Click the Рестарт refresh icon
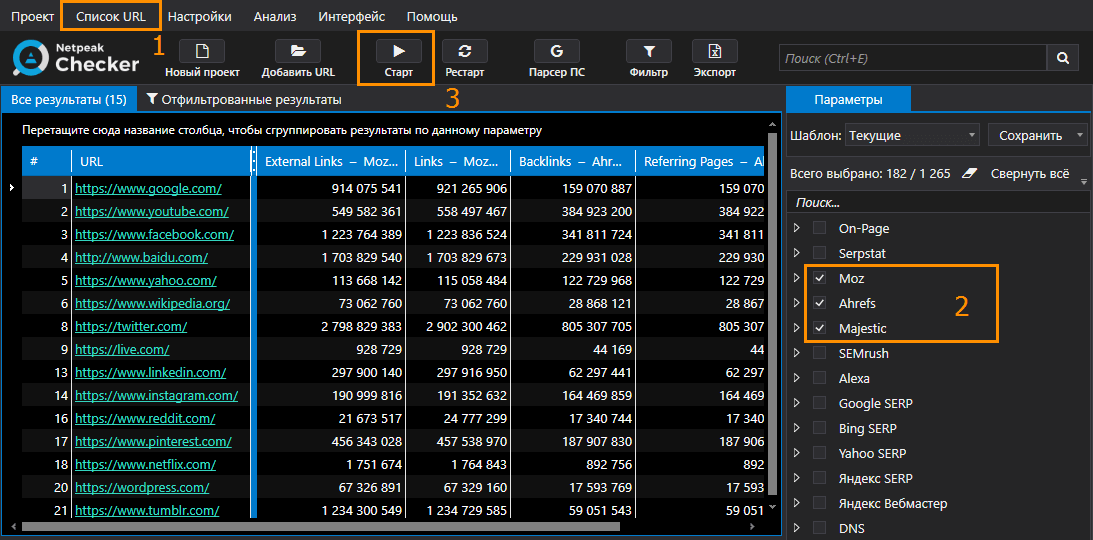This screenshot has height=540, width=1093. point(465,52)
